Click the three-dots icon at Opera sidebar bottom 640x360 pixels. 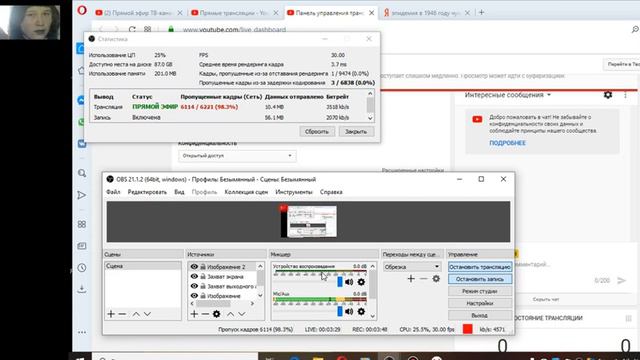[x=82, y=332]
